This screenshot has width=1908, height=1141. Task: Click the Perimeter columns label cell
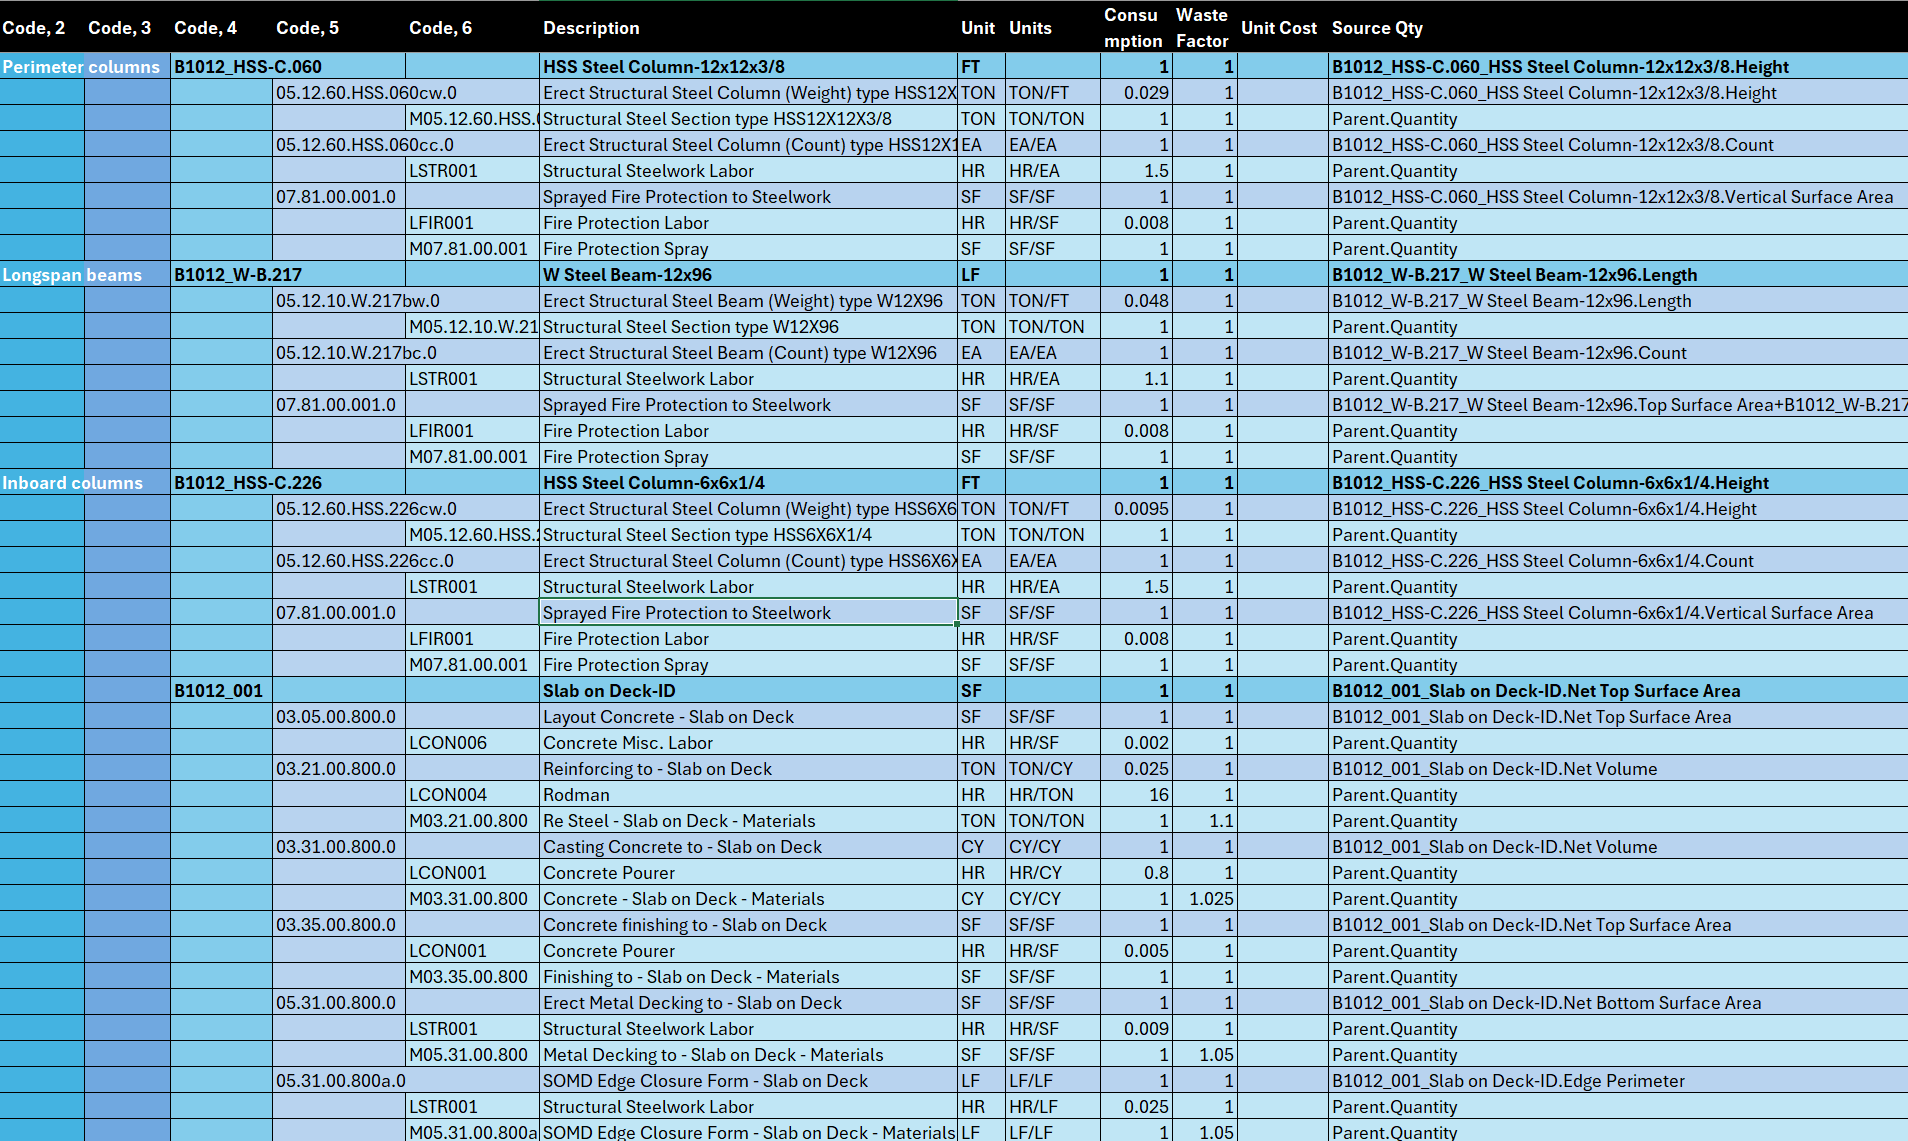85,67
